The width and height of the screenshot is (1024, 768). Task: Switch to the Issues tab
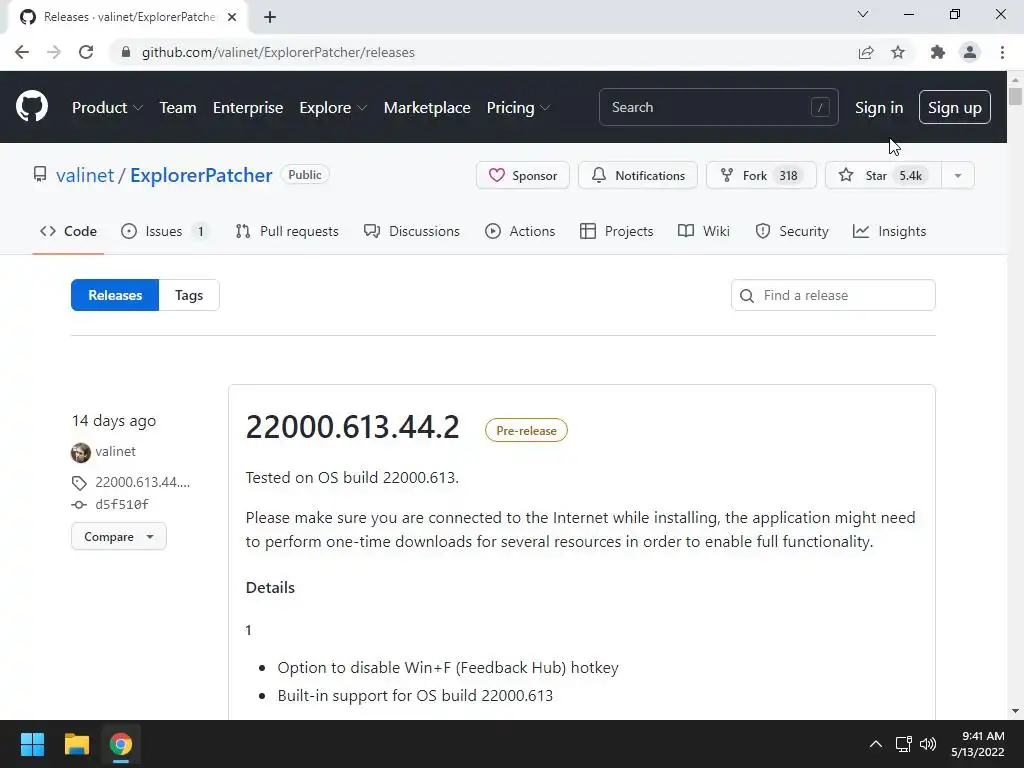[165, 231]
